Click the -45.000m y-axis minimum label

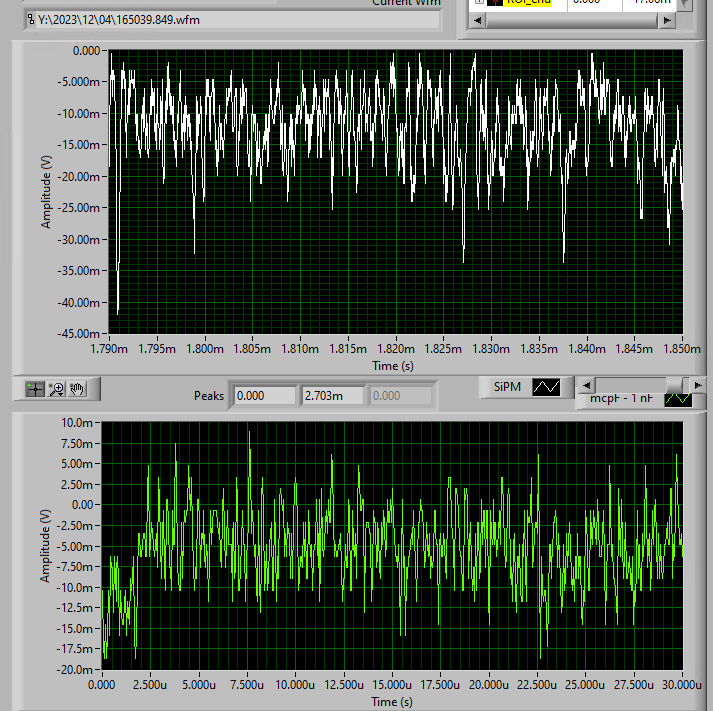click(x=80, y=333)
